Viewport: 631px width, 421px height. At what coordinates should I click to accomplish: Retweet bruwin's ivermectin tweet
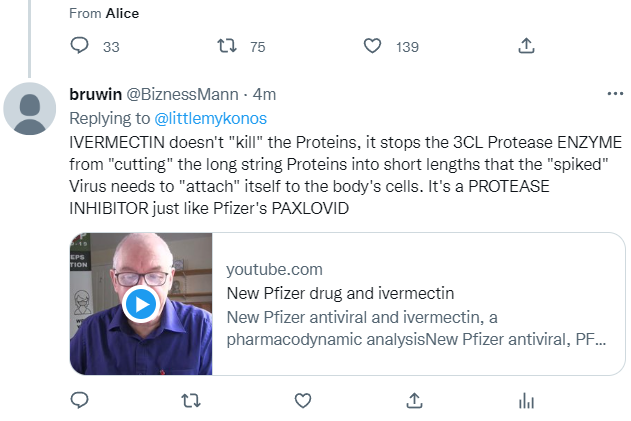pos(189,400)
